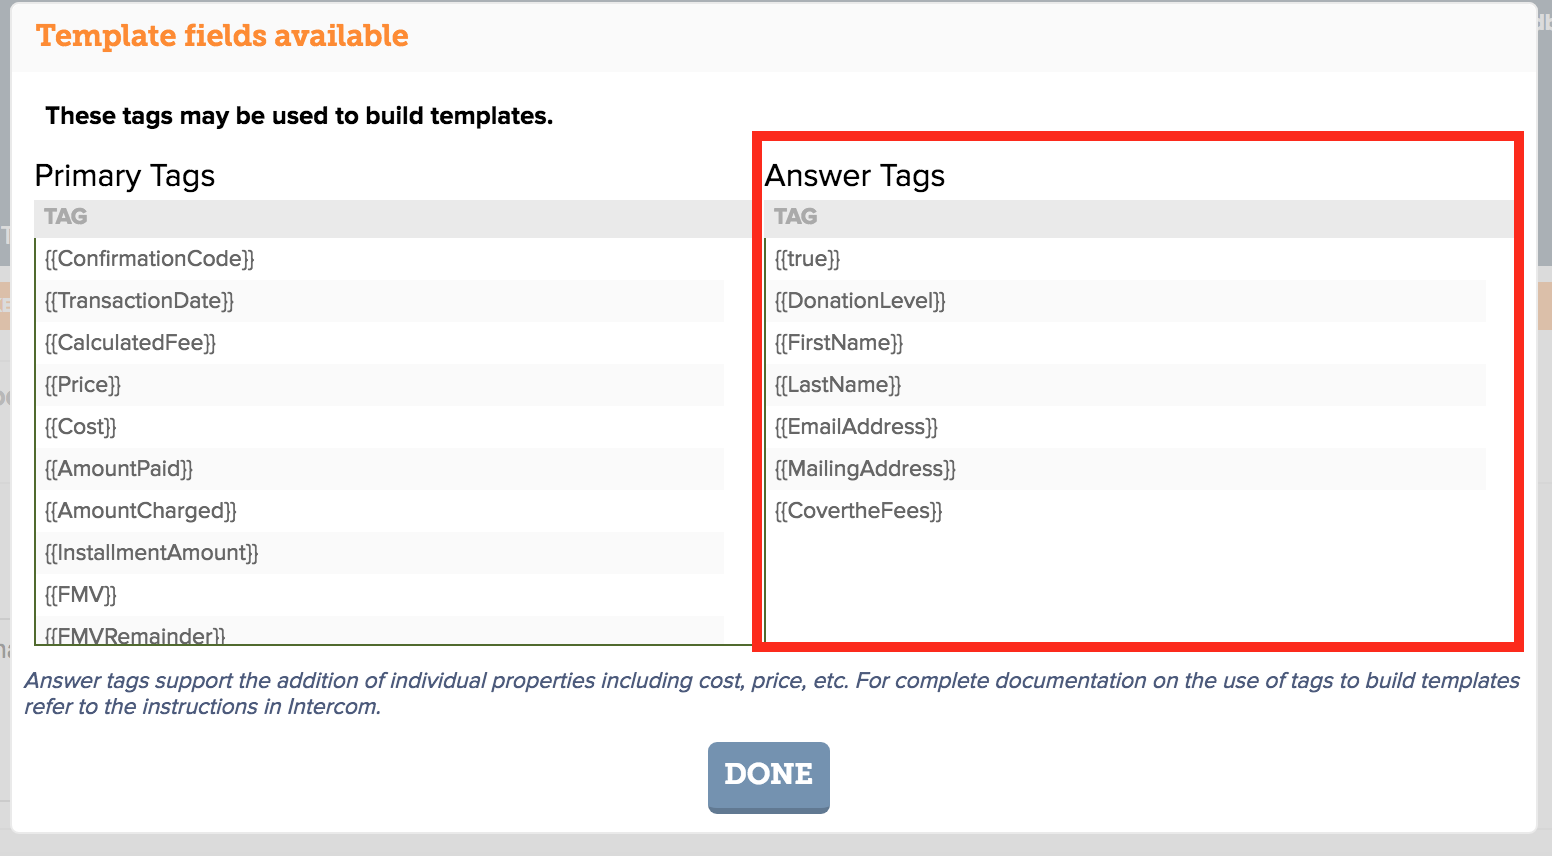Pick the {{AmountCharged}} tag
Screen dimensions: 1552x856
coord(141,511)
